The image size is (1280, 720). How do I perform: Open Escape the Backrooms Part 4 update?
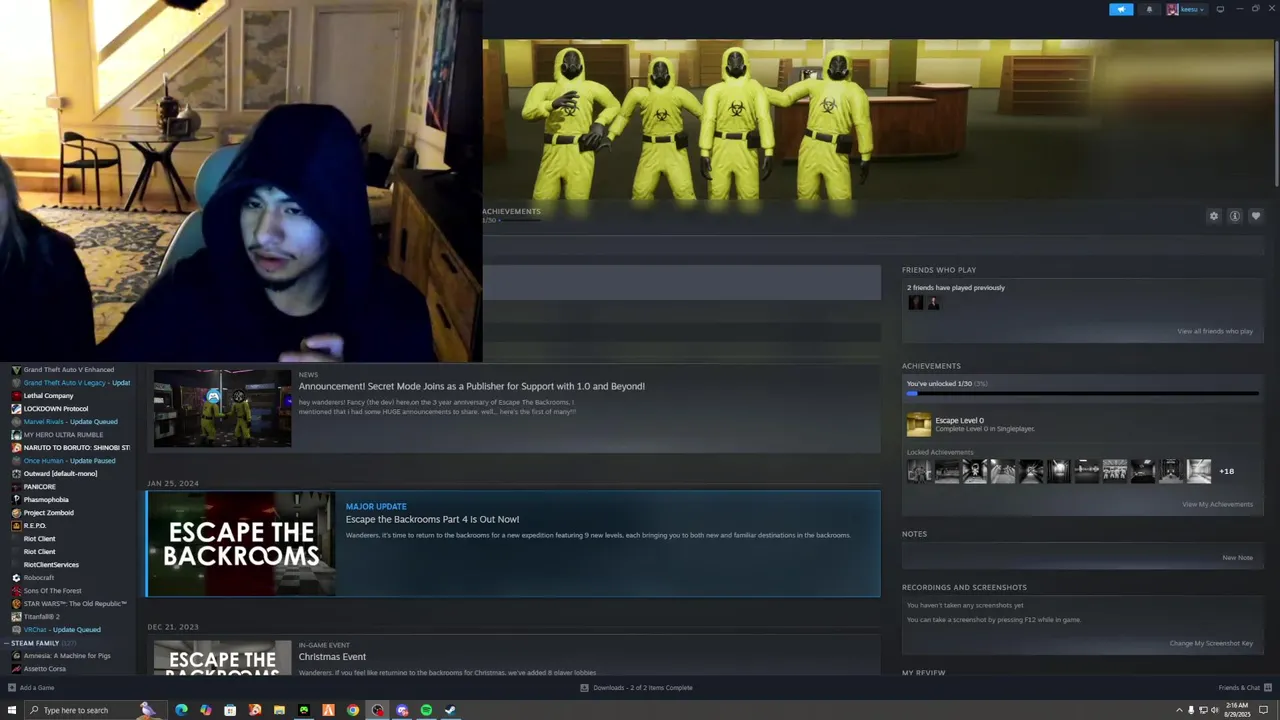pyautogui.click(x=432, y=519)
